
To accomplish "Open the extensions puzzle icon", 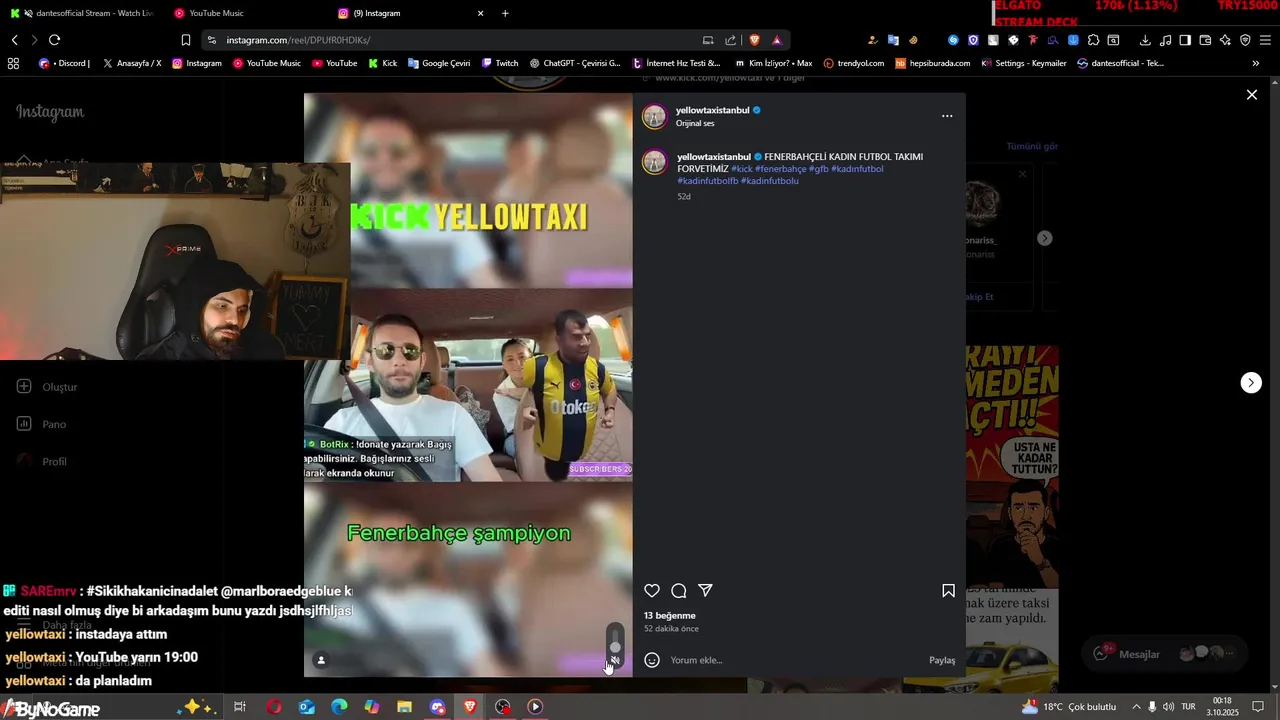I will point(1093,40).
